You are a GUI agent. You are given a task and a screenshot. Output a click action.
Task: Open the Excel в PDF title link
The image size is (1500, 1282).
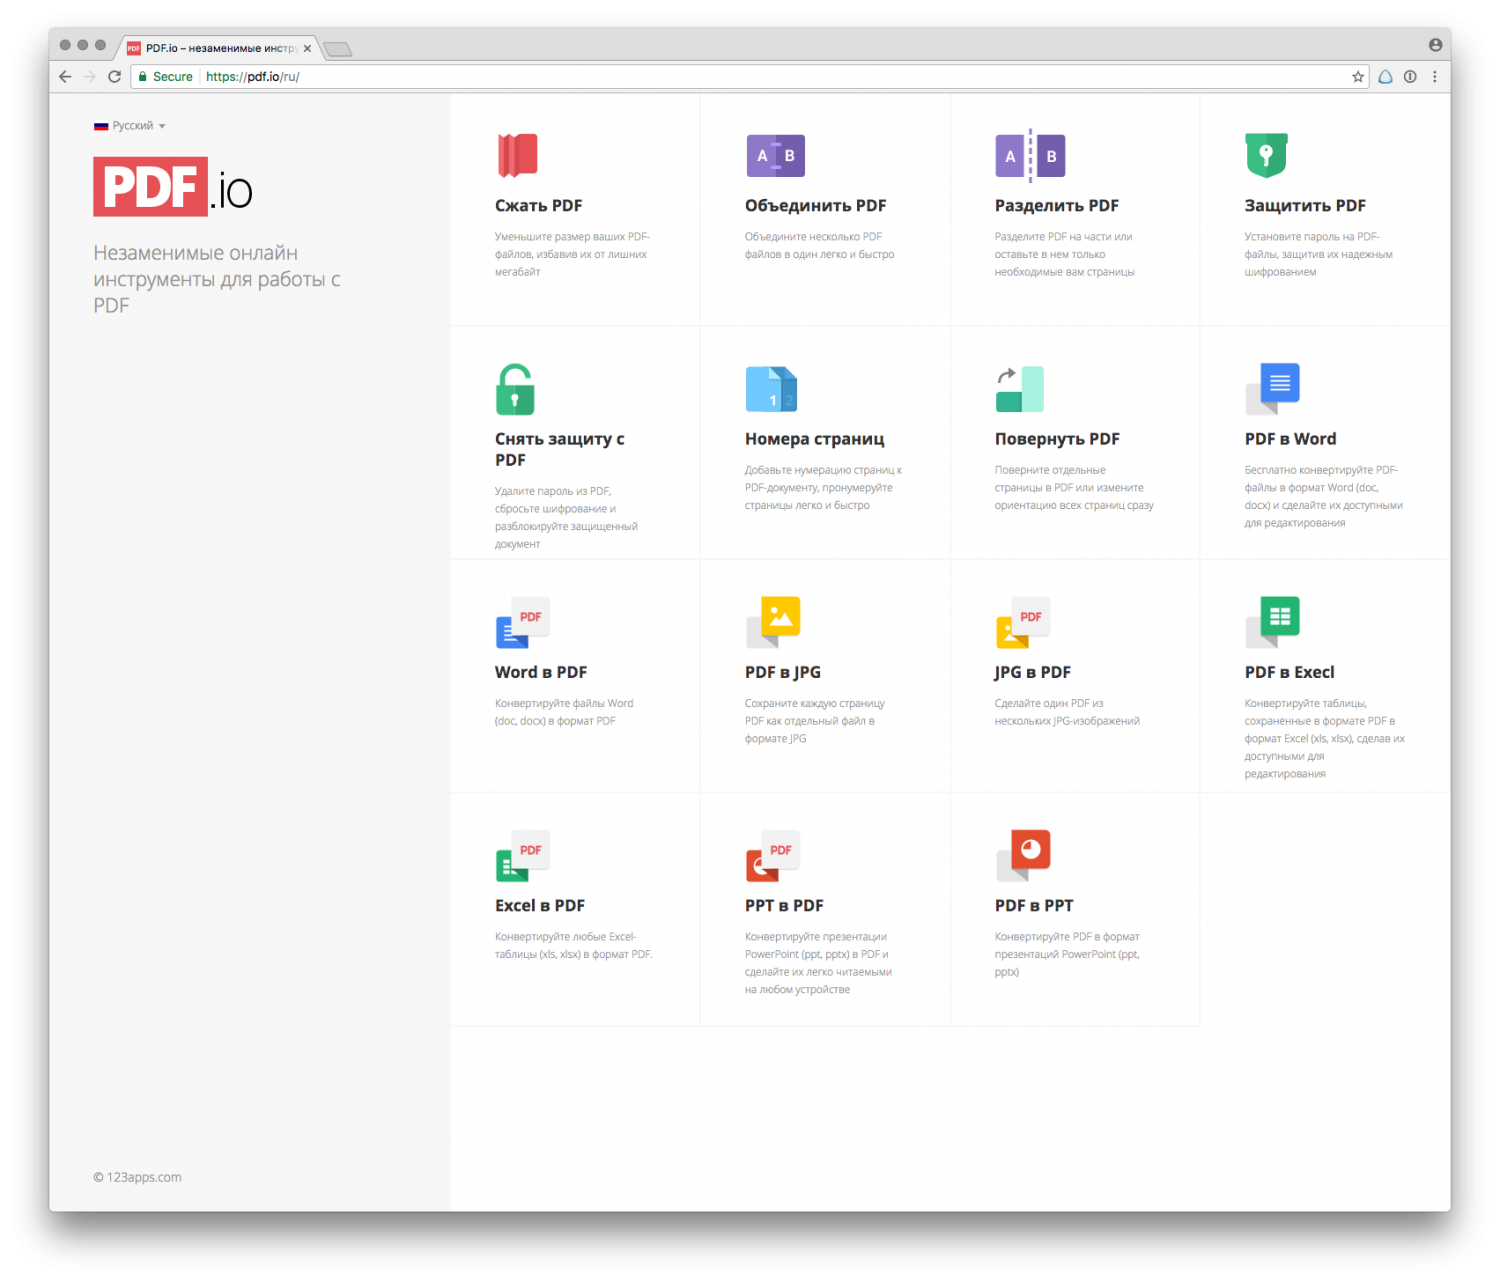[540, 906]
